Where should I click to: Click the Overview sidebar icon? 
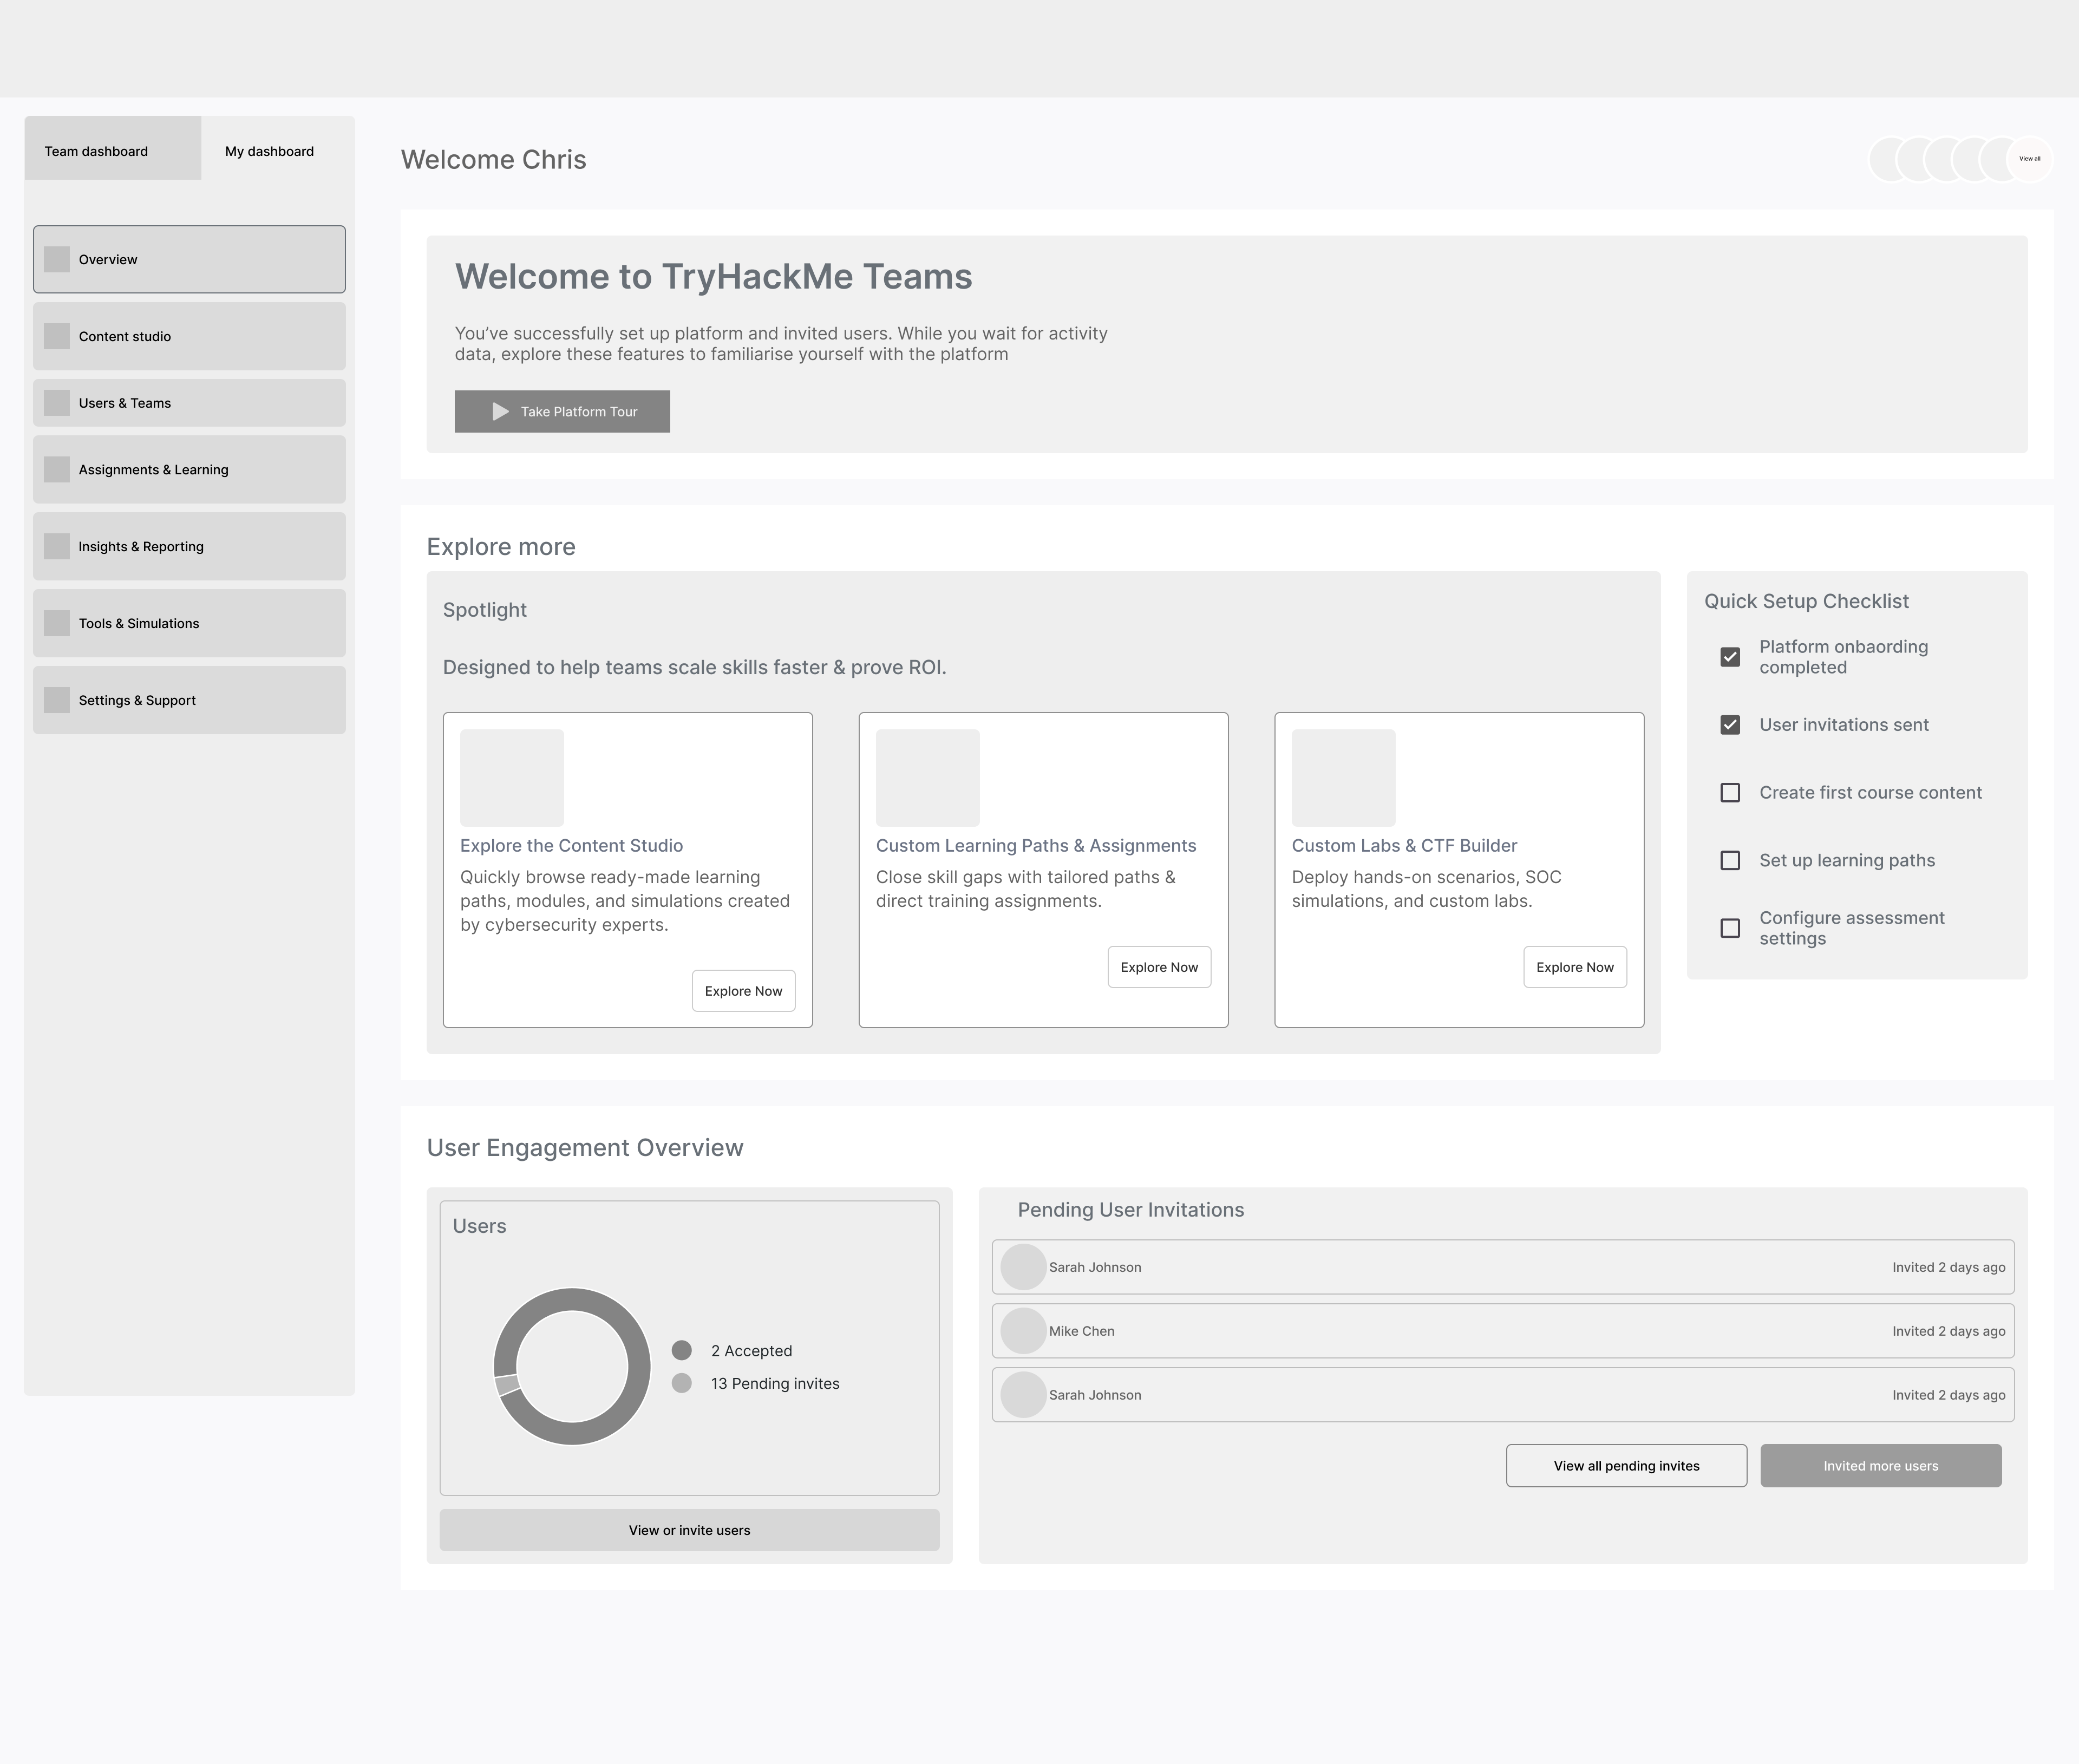[x=57, y=260]
